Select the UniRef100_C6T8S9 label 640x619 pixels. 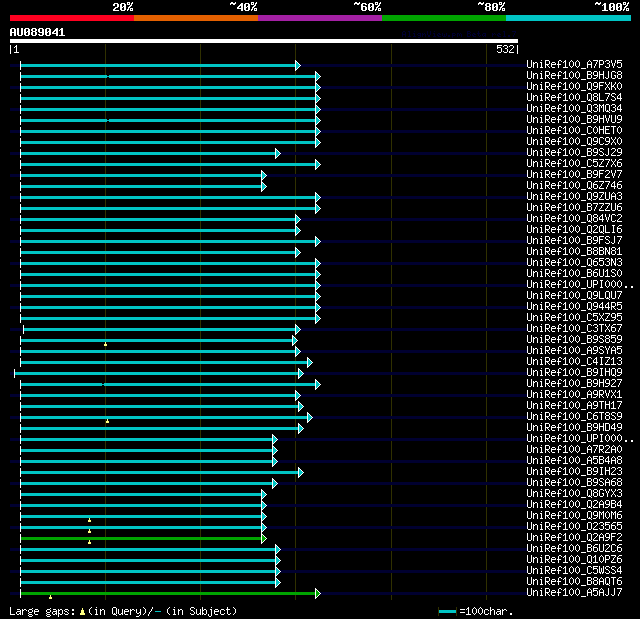point(574,417)
